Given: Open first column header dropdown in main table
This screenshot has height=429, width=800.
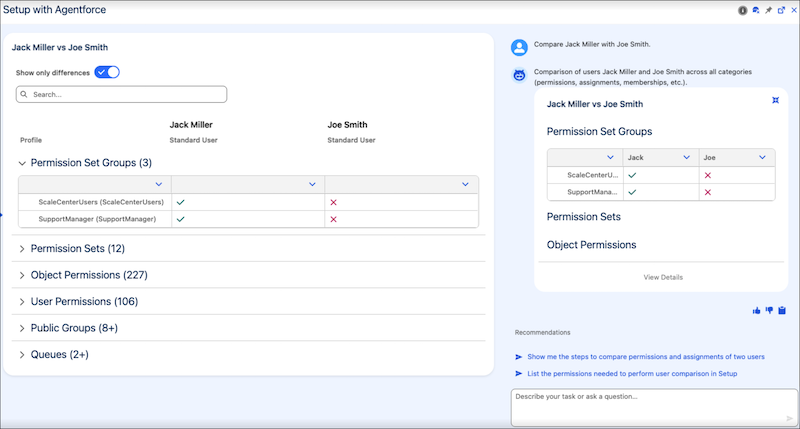Looking at the screenshot, I should click(159, 185).
